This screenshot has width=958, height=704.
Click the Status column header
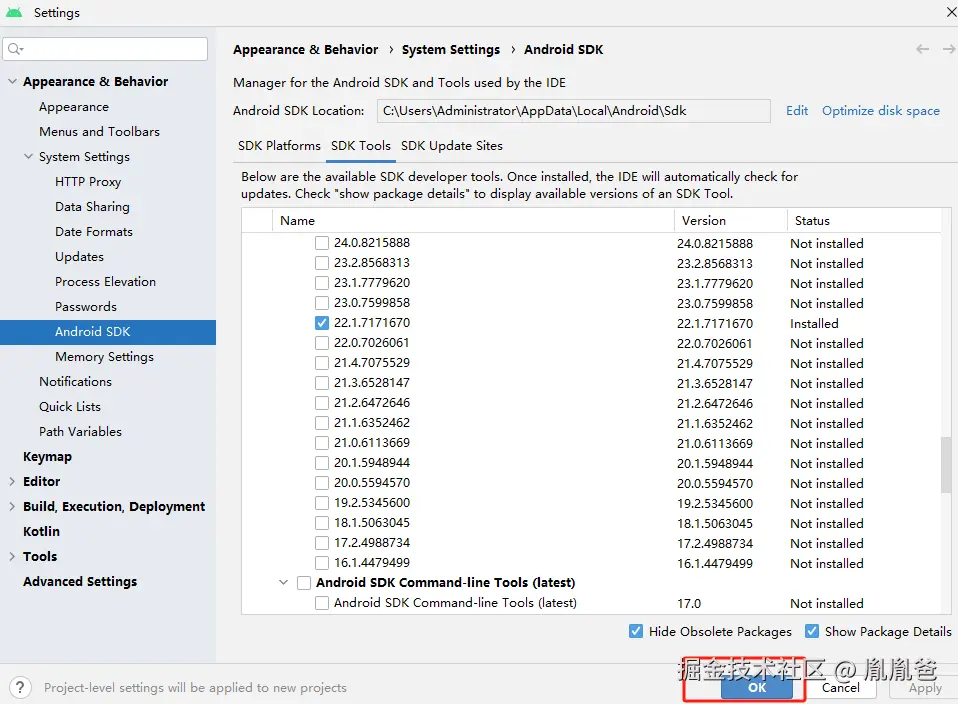click(x=864, y=221)
